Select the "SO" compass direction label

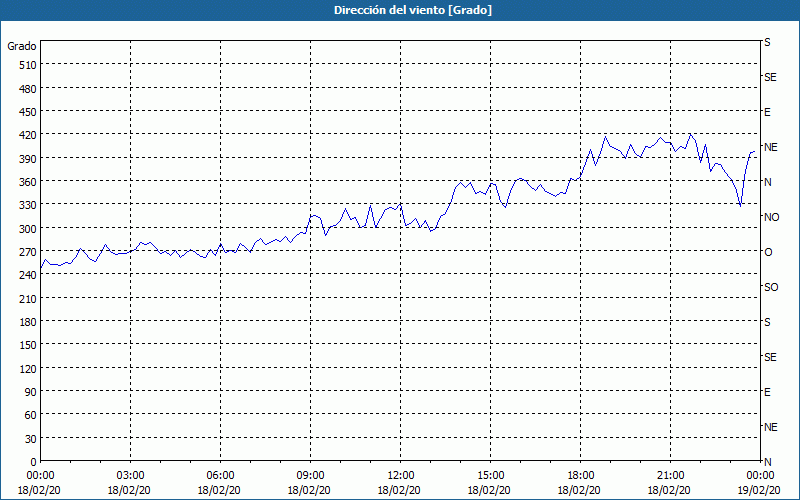tap(771, 287)
